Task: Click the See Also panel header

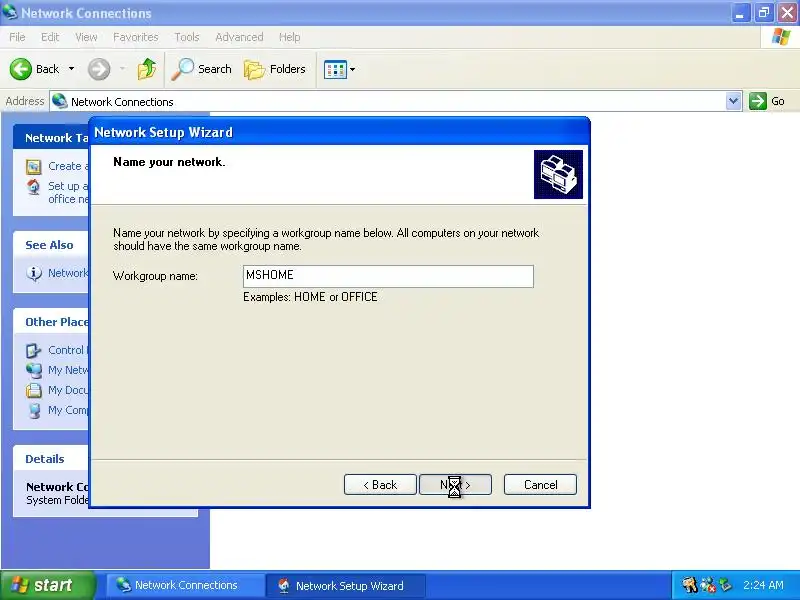Action: click(49, 245)
